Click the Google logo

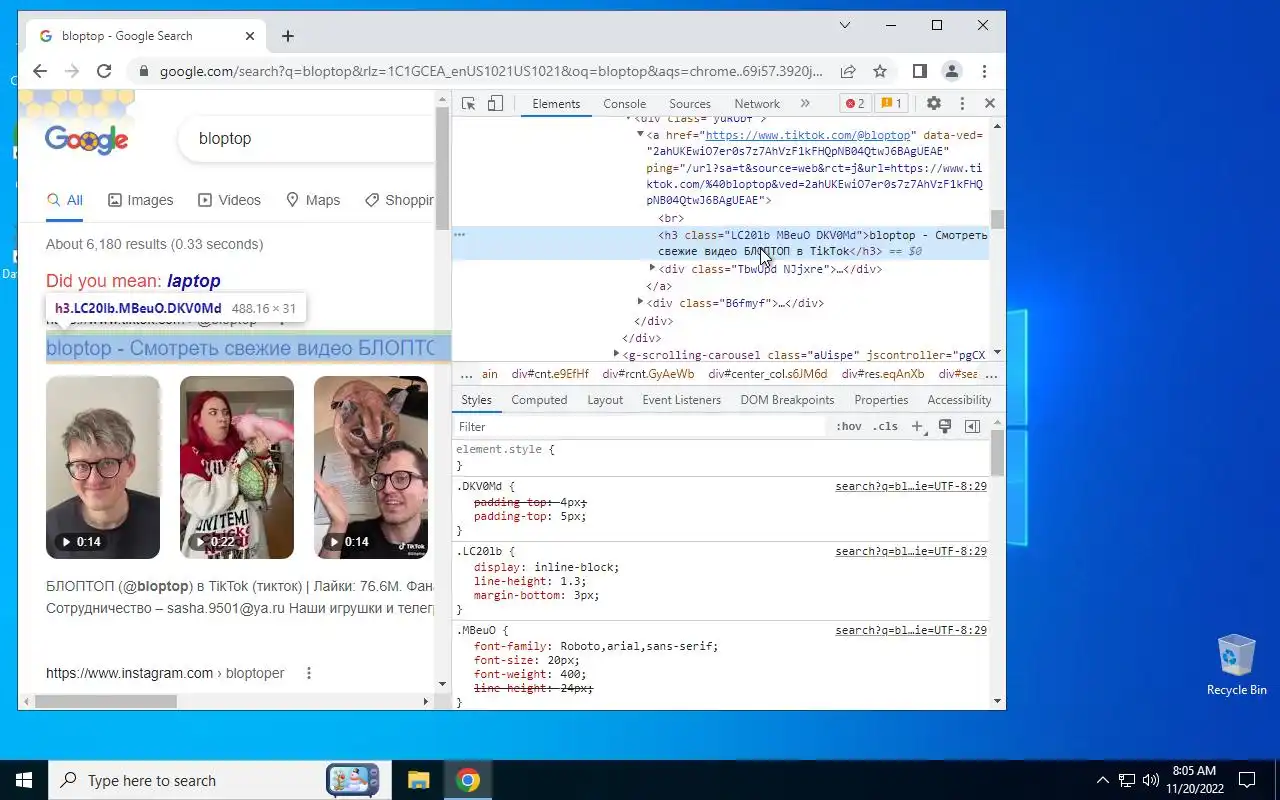86,139
